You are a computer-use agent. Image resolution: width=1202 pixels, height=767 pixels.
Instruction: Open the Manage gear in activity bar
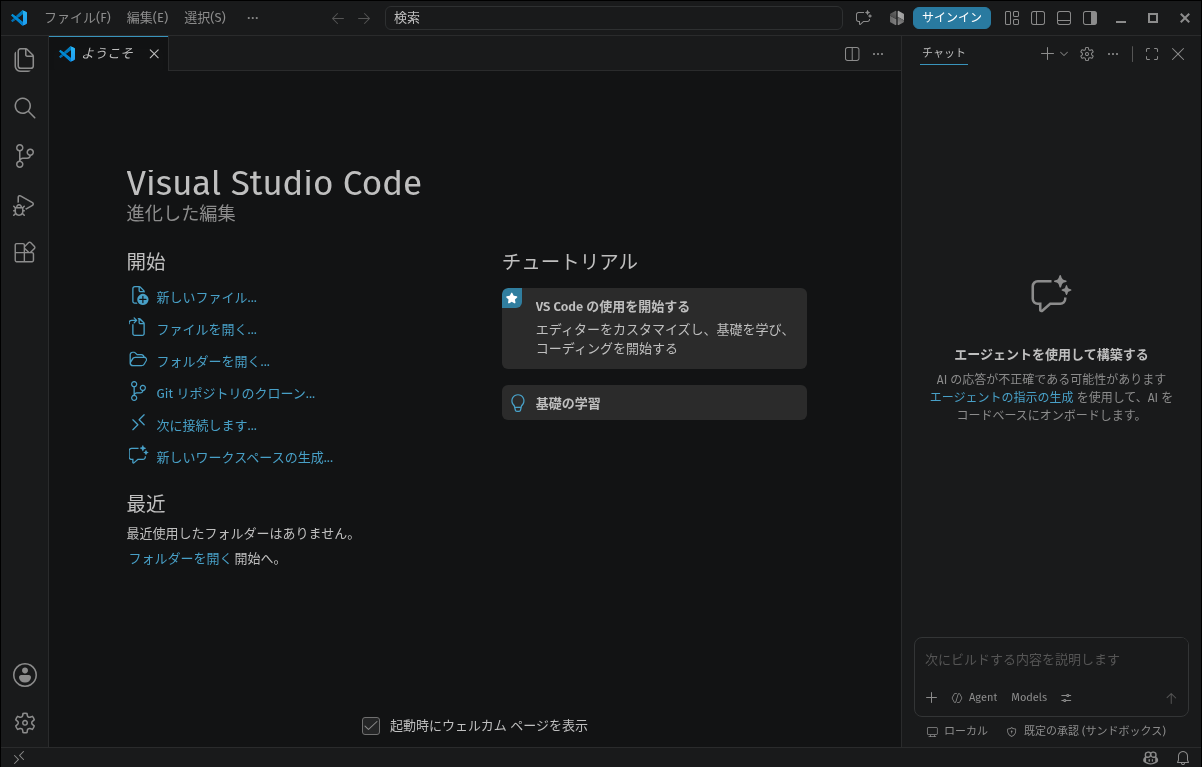(x=25, y=722)
